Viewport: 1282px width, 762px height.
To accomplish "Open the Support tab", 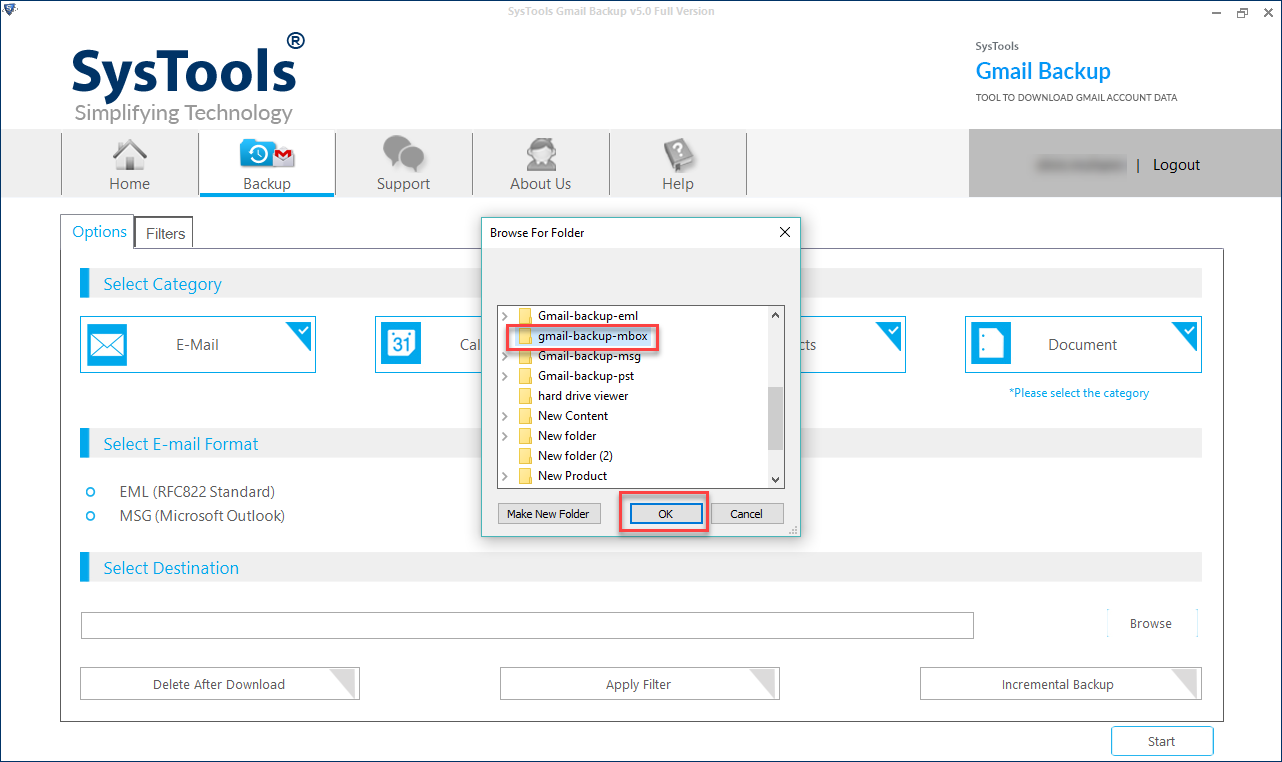I will 403,163.
